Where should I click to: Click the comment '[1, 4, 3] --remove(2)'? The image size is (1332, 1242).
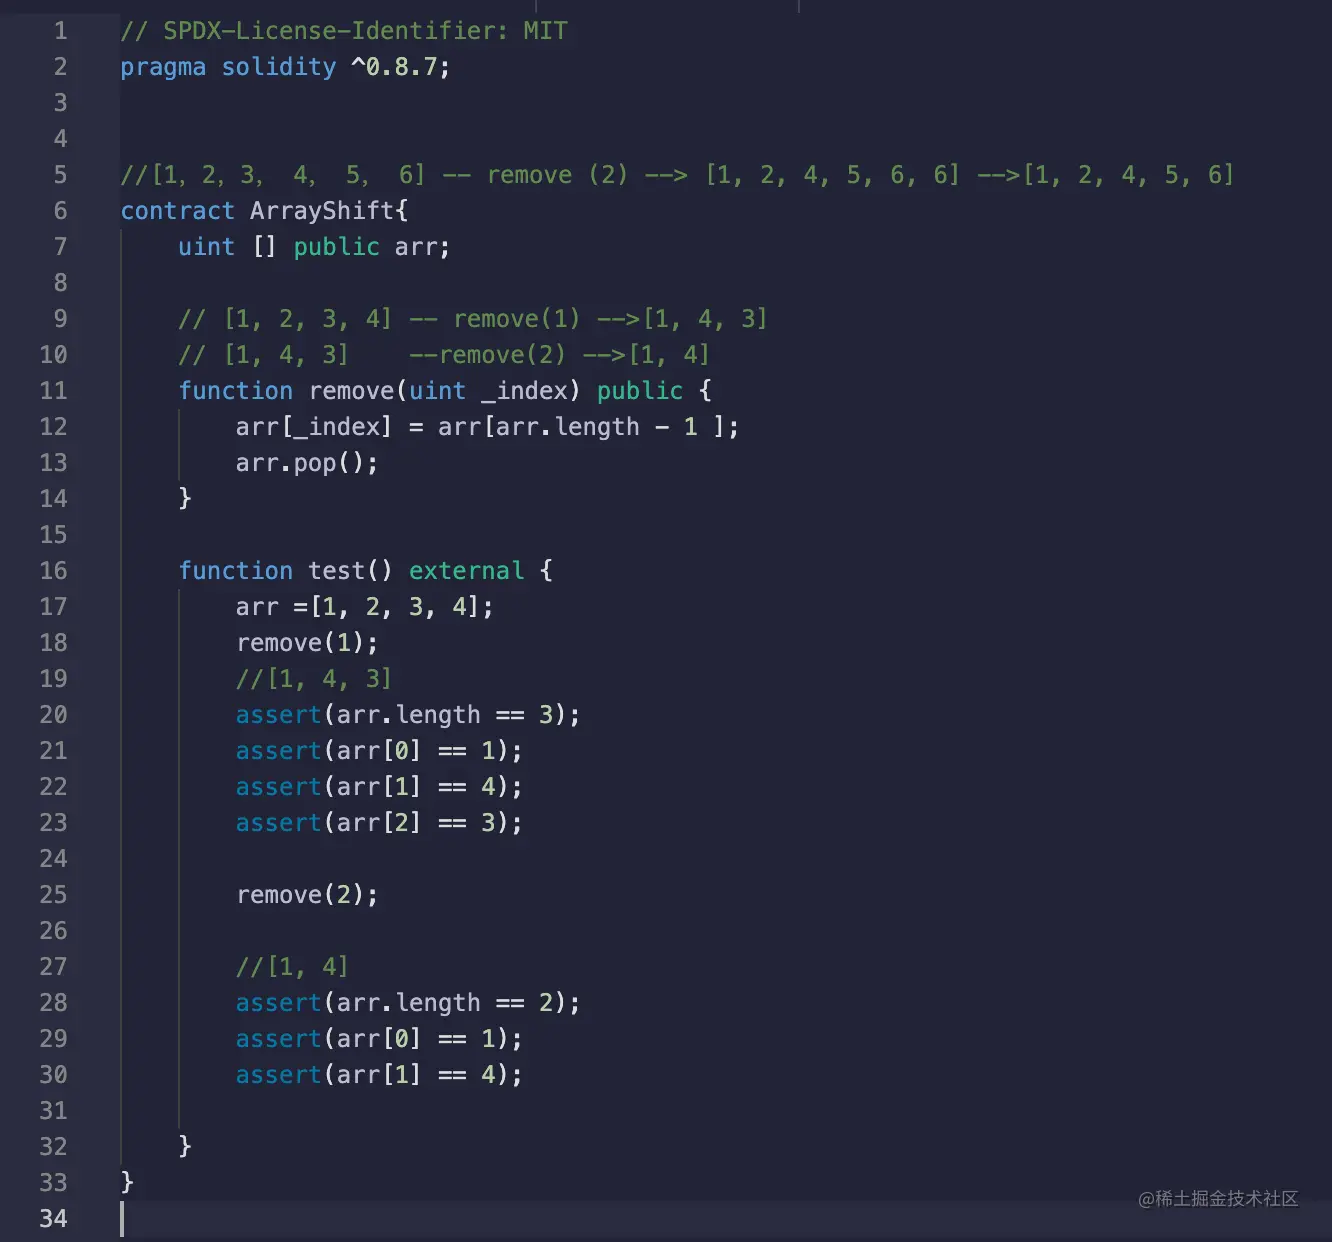pos(444,355)
